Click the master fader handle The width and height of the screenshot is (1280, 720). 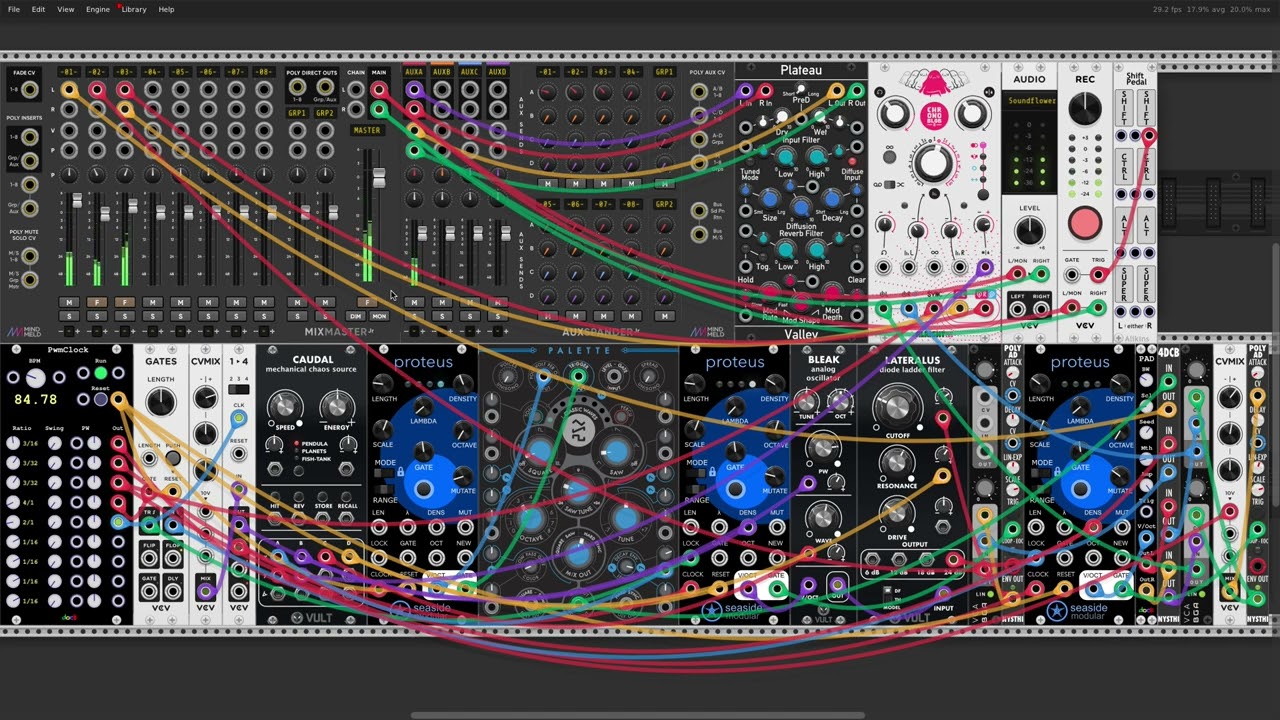click(x=379, y=178)
